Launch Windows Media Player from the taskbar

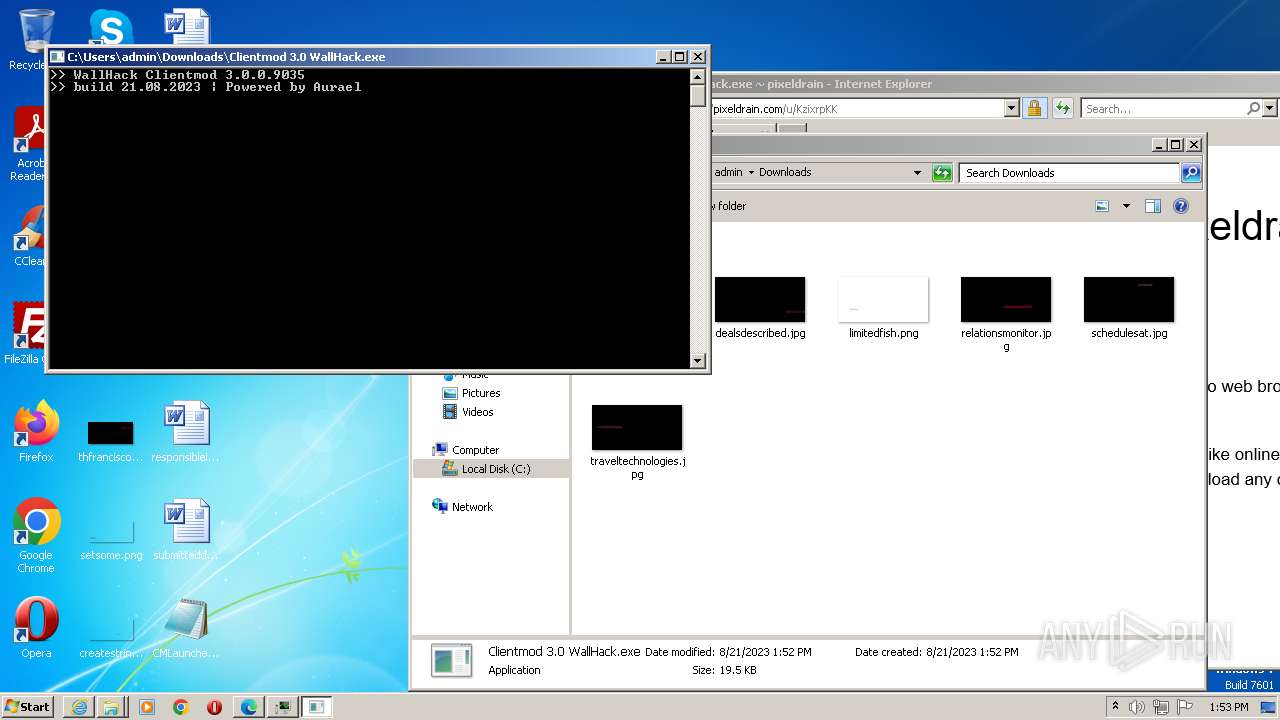pyautogui.click(x=146, y=707)
